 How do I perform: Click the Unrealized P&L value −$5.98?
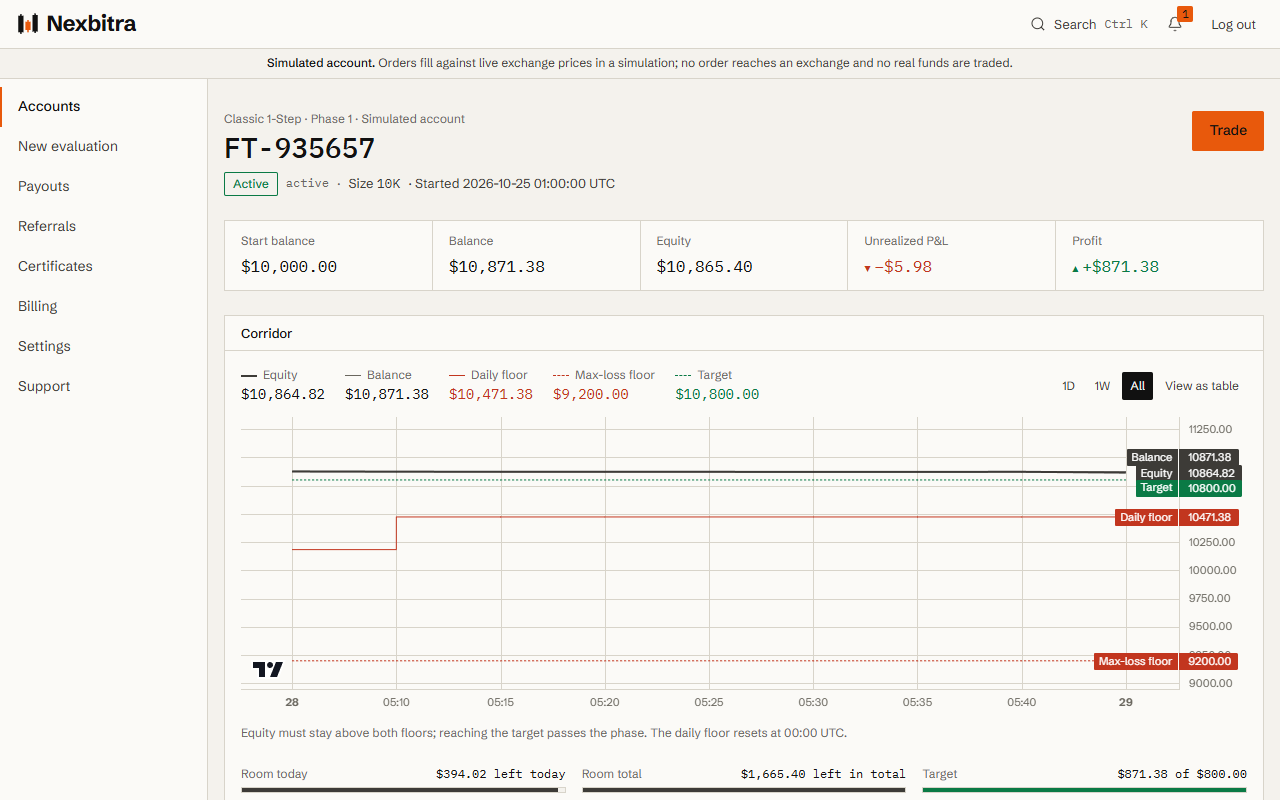pyautogui.click(x=898, y=267)
